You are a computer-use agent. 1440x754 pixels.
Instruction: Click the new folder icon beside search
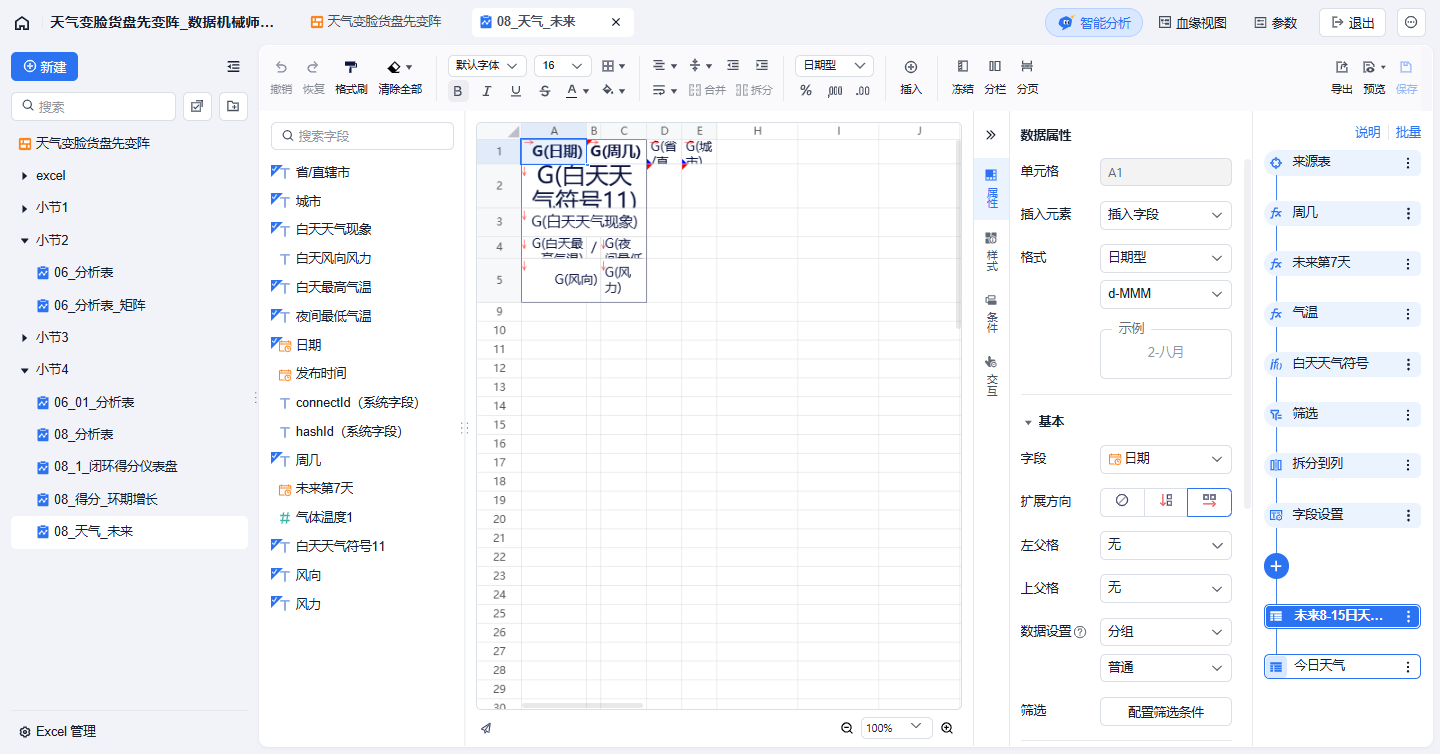[232, 106]
